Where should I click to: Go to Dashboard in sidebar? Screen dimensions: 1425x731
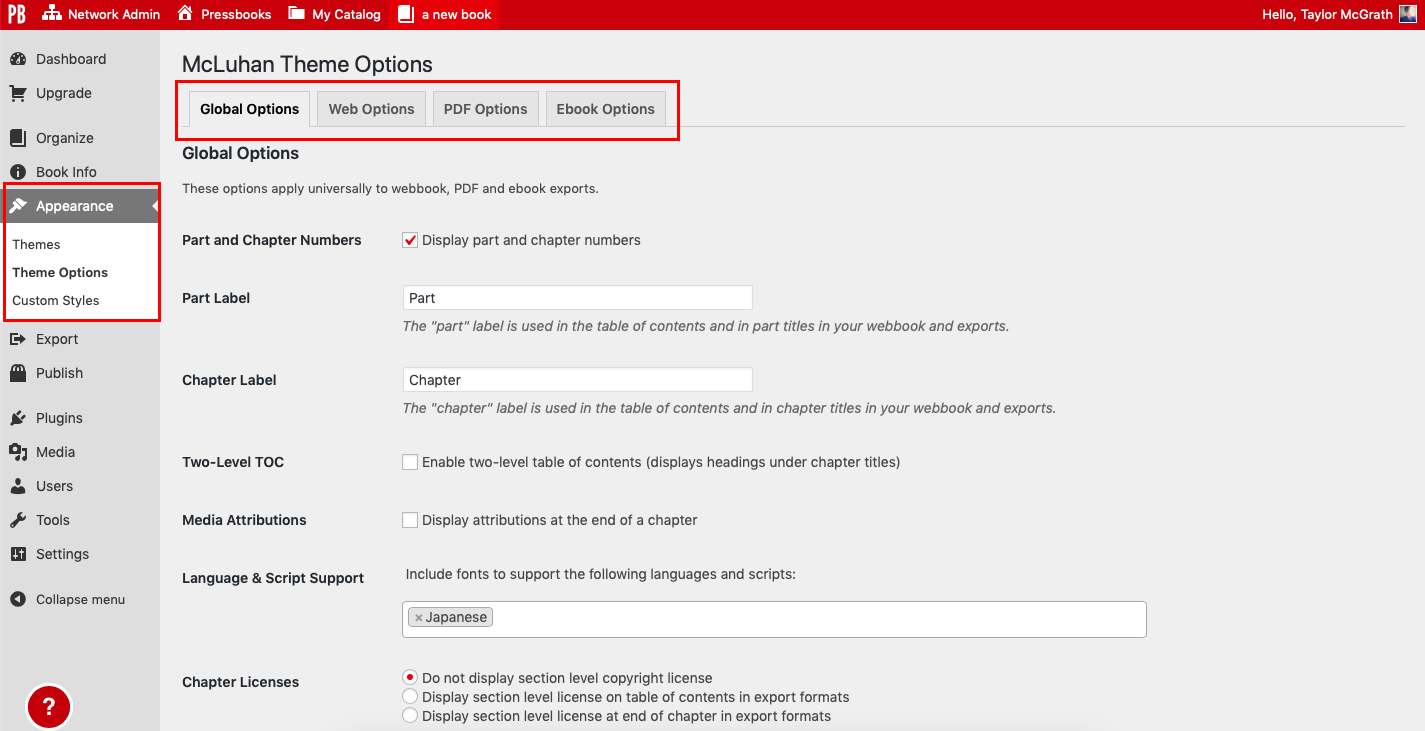pos(71,59)
